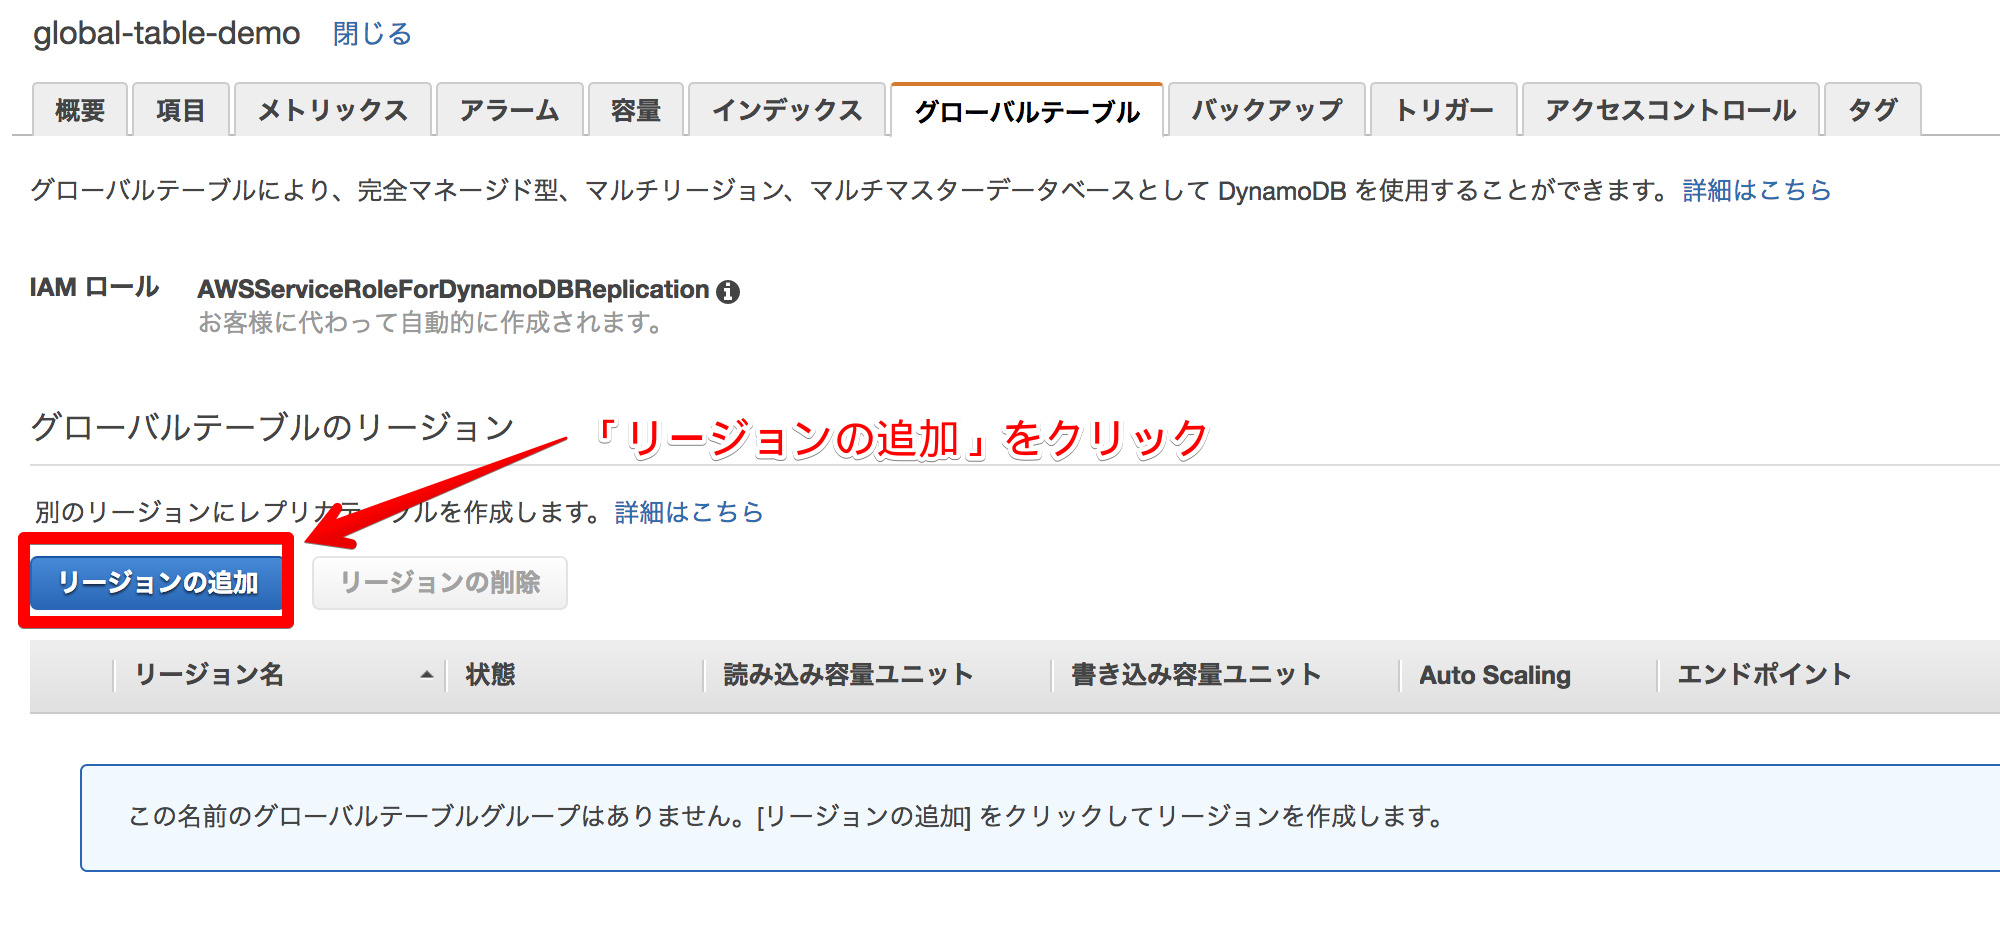
Task: Open the メトリックス tab
Action: point(333,110)
